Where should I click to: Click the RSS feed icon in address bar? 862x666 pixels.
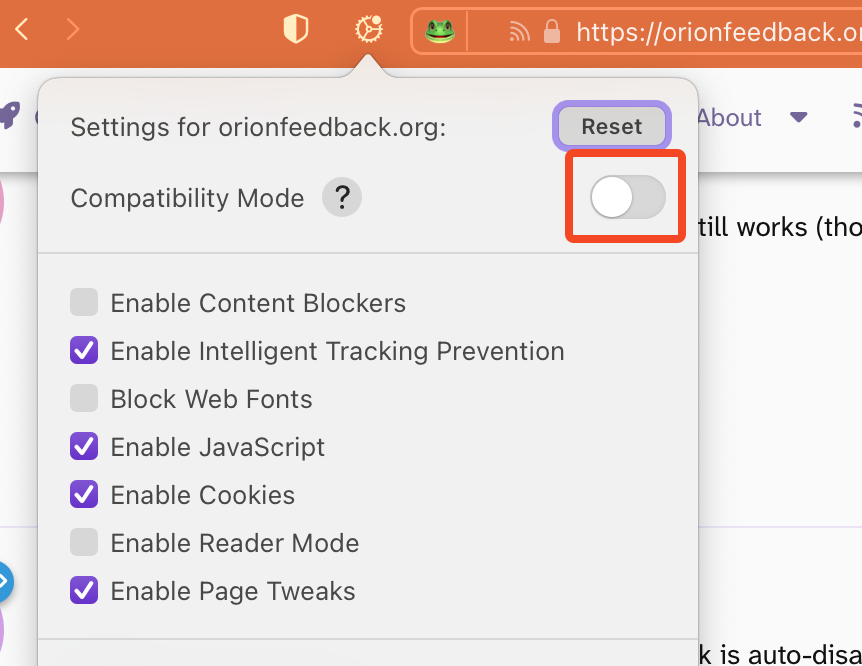pyautogui.click(x=518, y=33)
